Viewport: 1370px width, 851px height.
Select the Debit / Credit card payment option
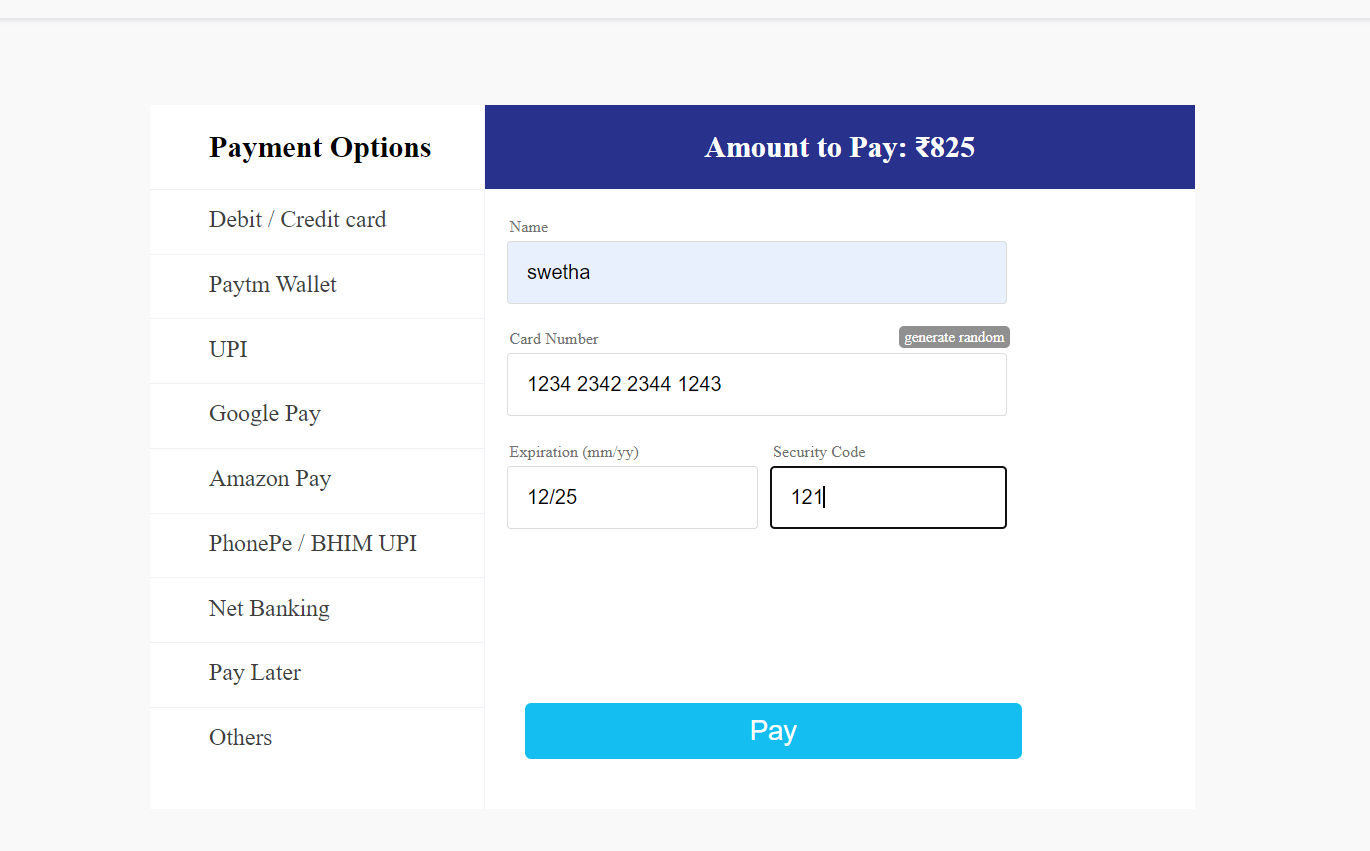297,220
